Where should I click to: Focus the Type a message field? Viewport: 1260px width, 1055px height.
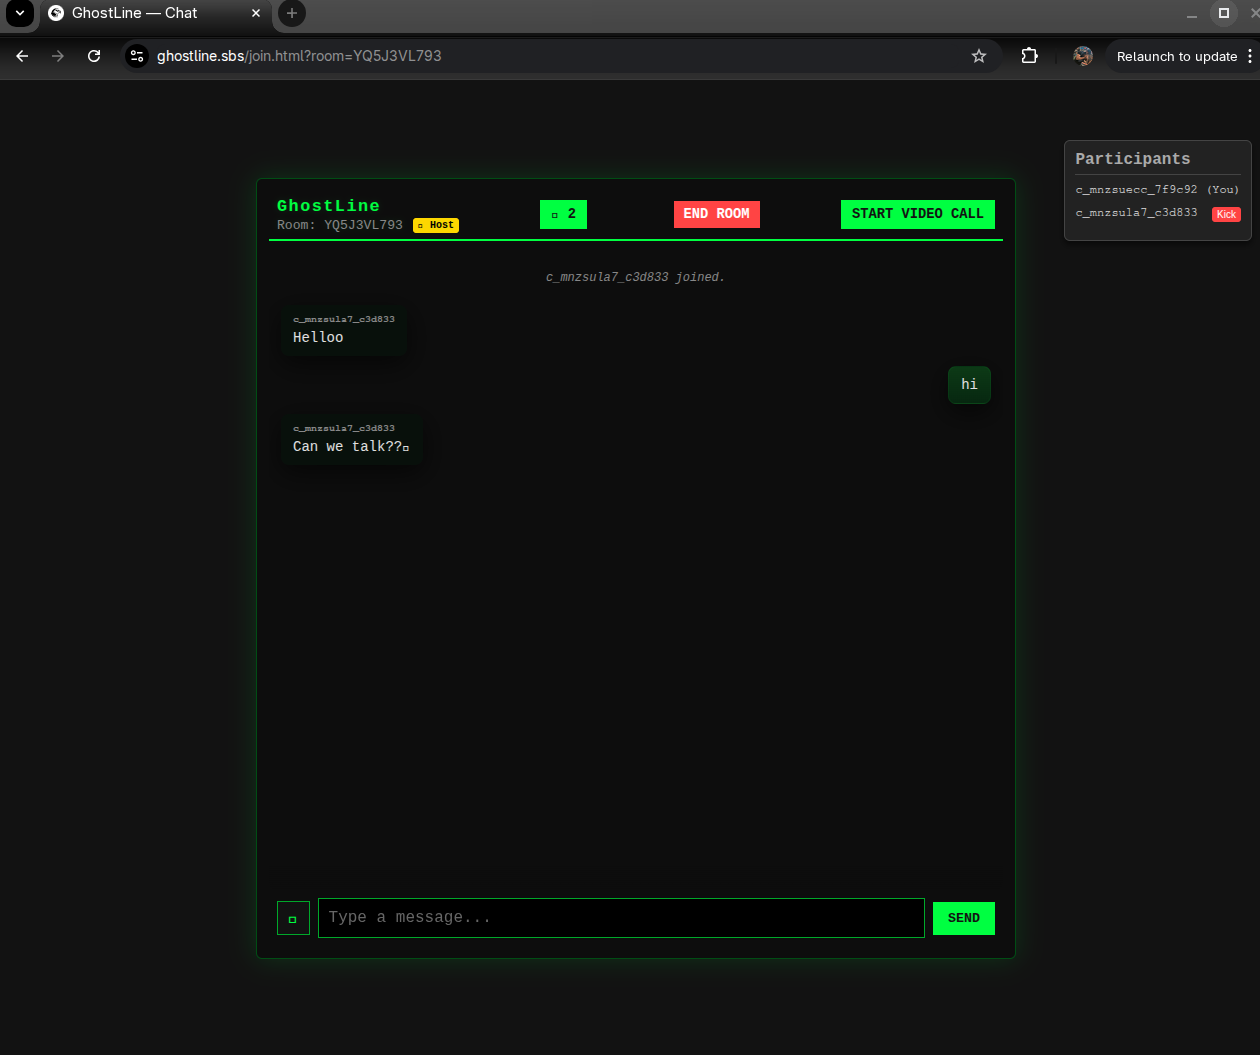point(621,918)
